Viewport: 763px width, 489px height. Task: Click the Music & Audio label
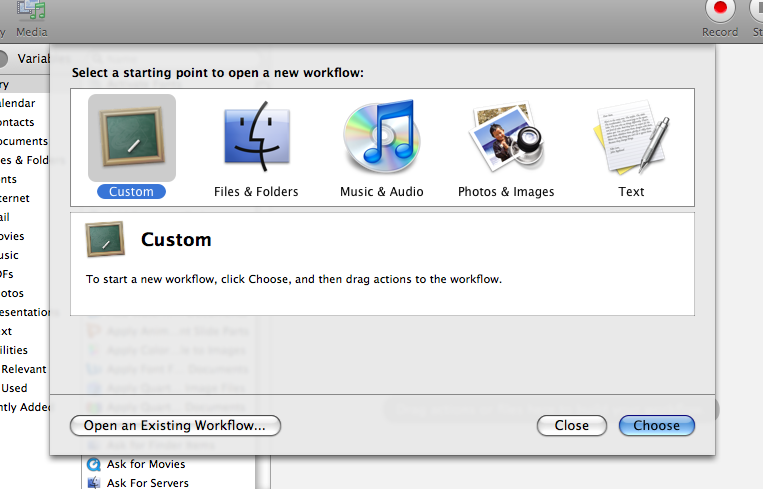pos(382,192)
